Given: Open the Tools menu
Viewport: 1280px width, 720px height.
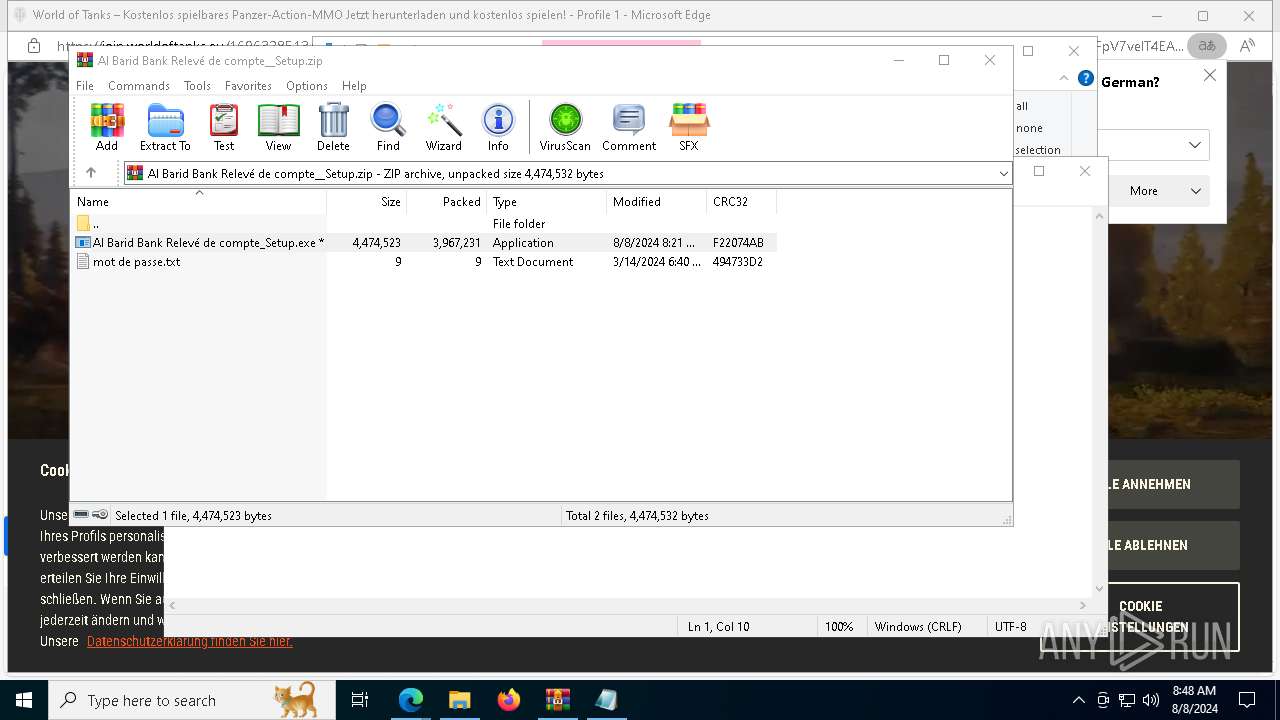Looking at the screenshot, I should click(197, 86).
